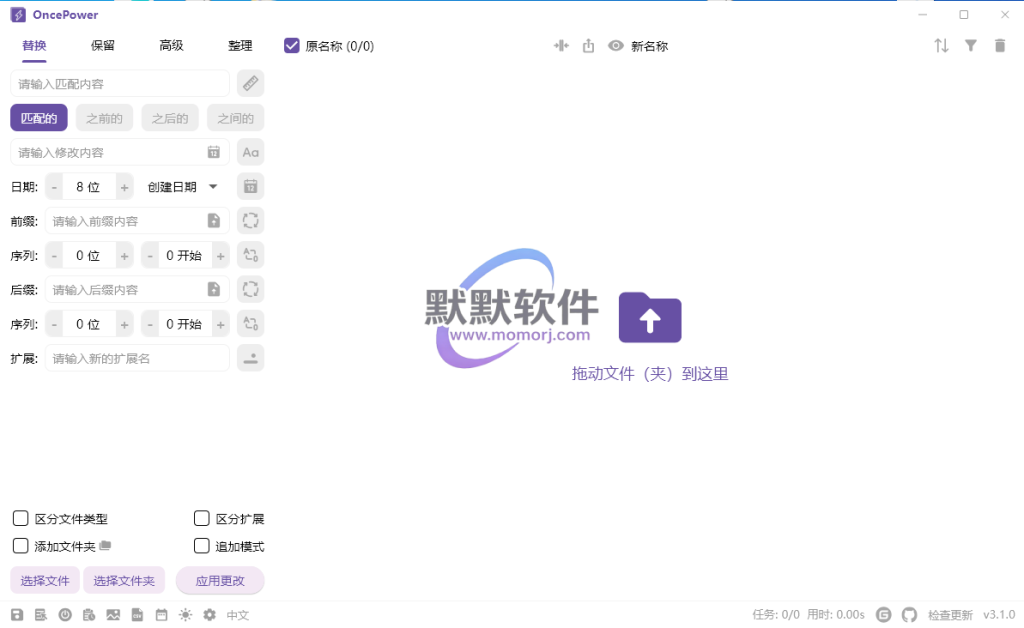Viewport: 1024px width, 628px height.
Task: Click the gear settings icon at bottom
Action: (209, 615)
